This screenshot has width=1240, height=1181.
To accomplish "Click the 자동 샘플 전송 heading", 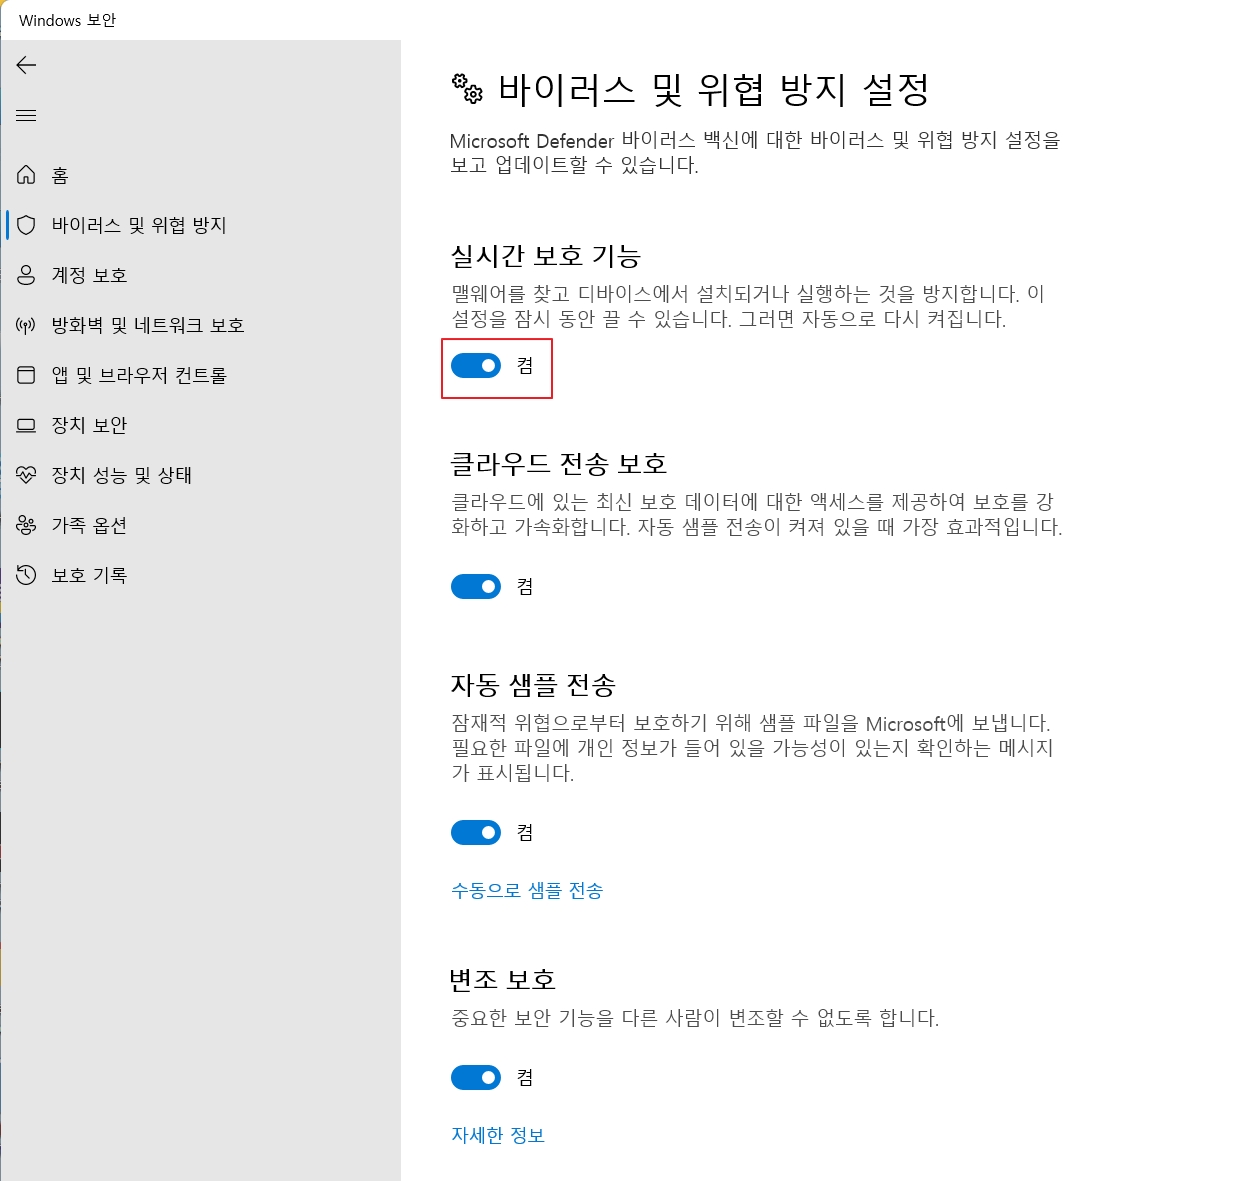I will click(533, 685).
